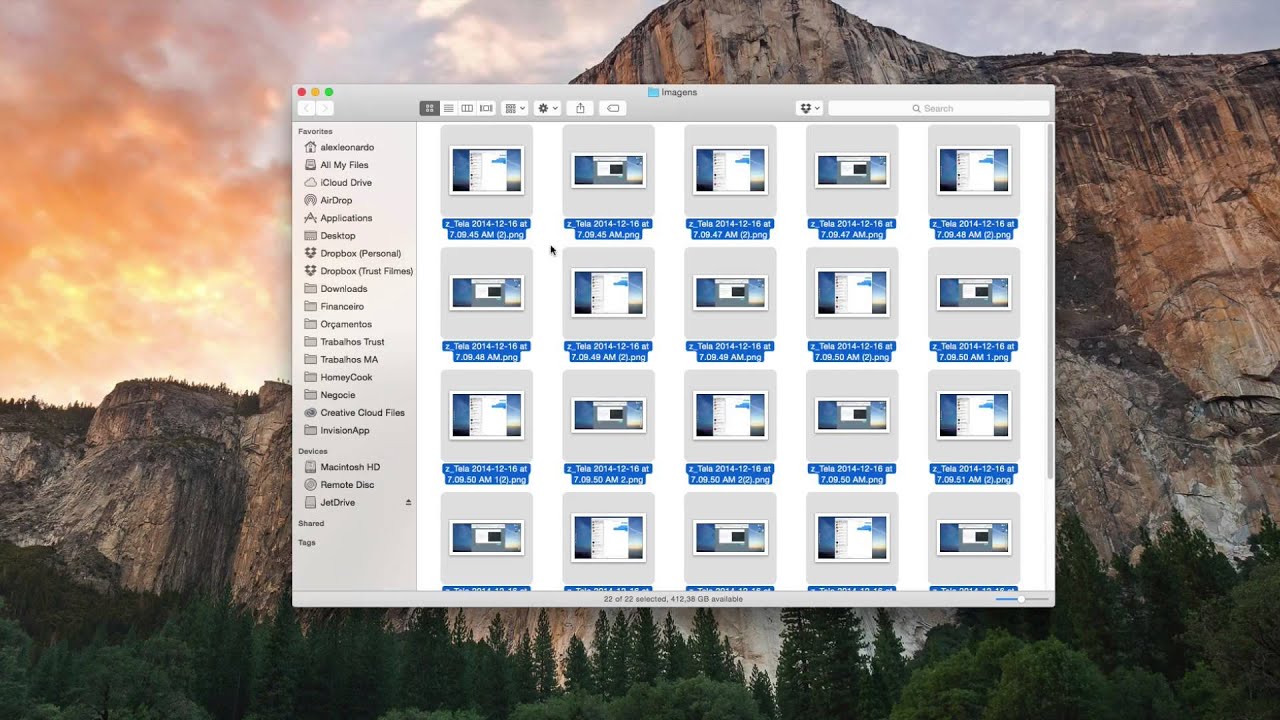Click the Search field
Screen dimensions: 1280x720
click(939, 108)
